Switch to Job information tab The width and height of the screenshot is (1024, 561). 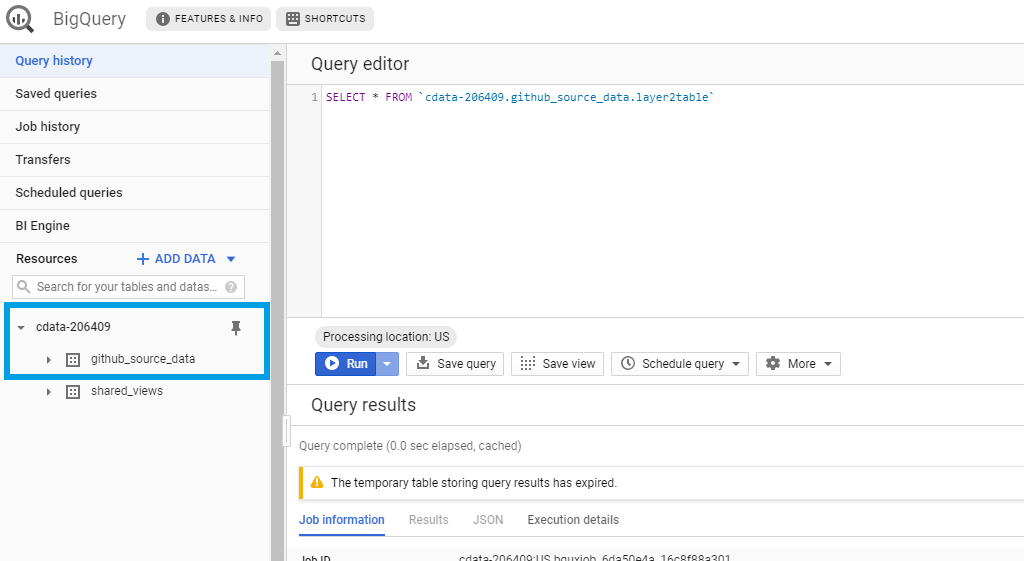[x=342, y=520]
